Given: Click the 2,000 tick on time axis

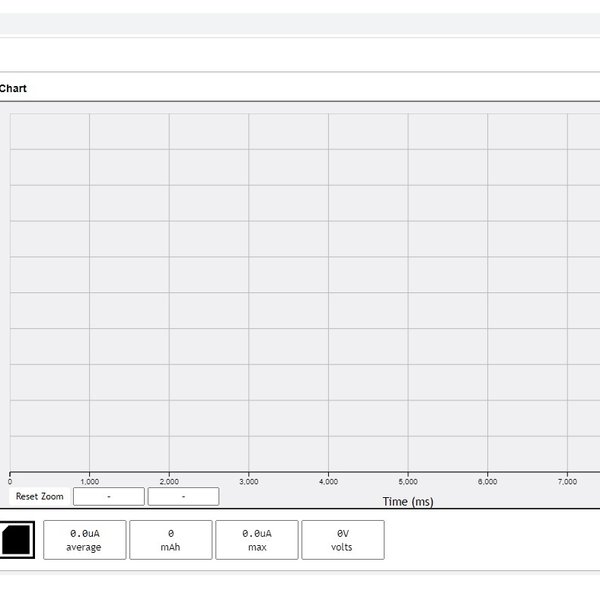Looking at the screenshot, I should [x=169, y=481].
